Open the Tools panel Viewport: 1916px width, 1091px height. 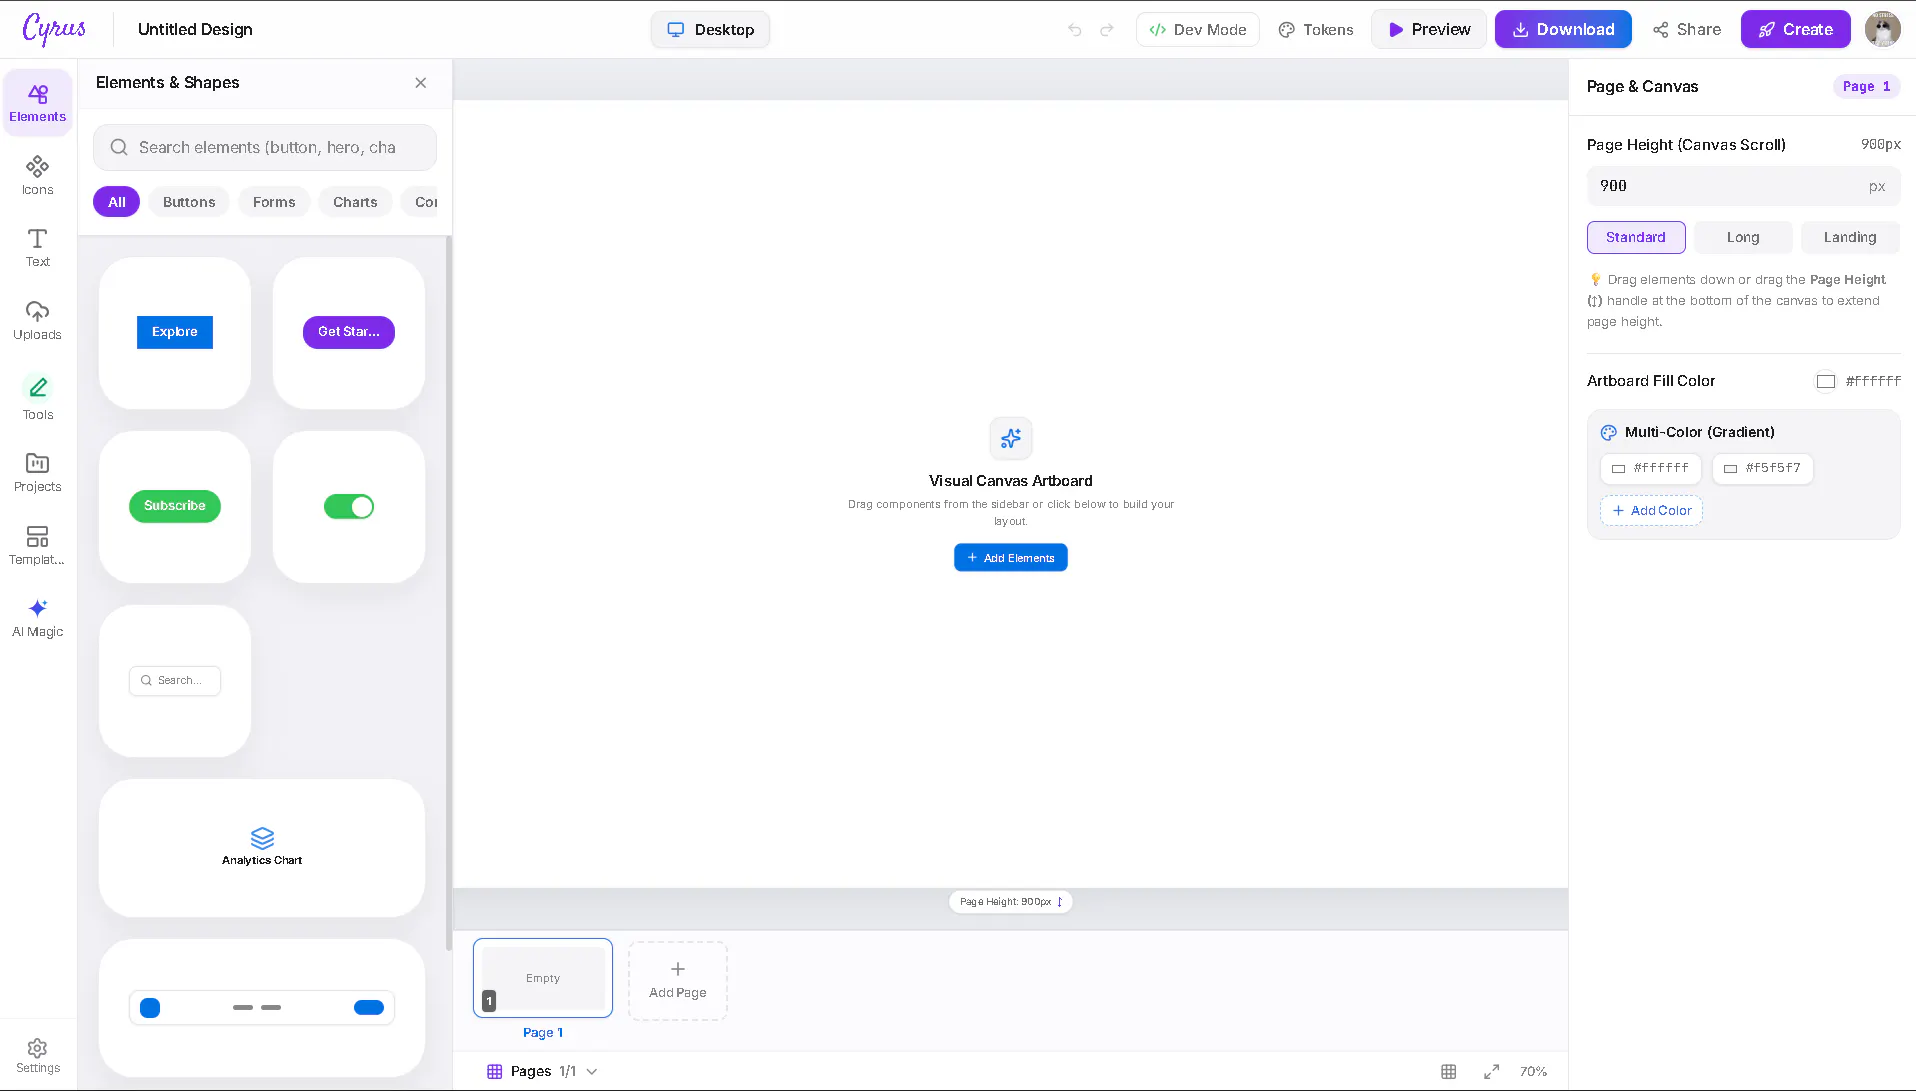38,397
